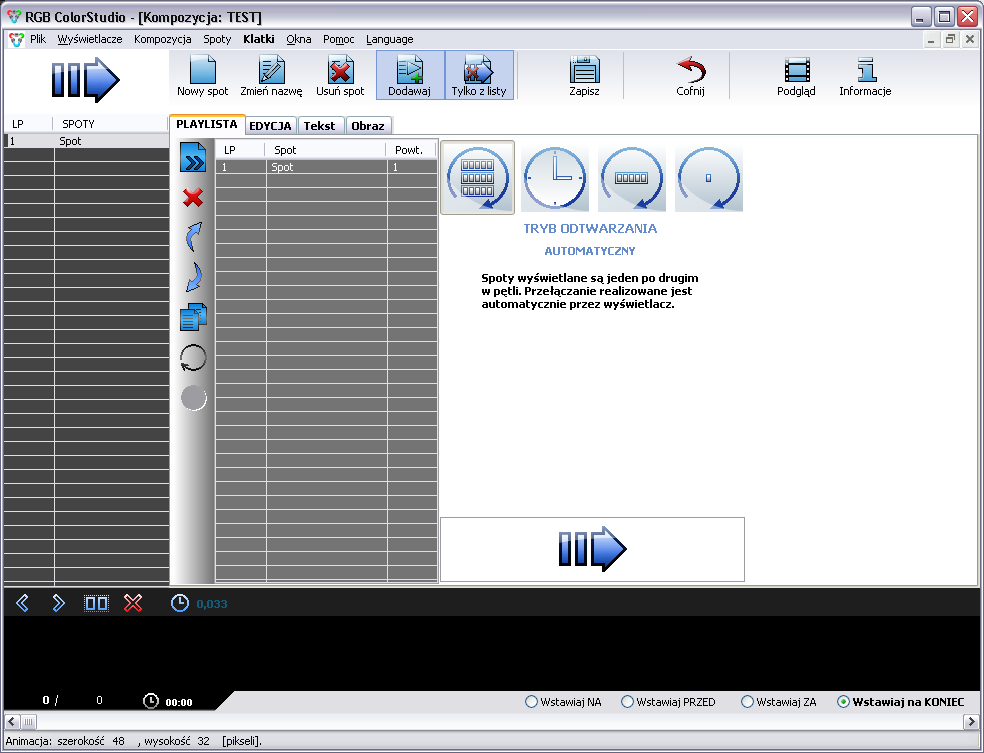Click the spot preview thumbnail box
This screenshot has height=753, width=984.
point(592,550)
